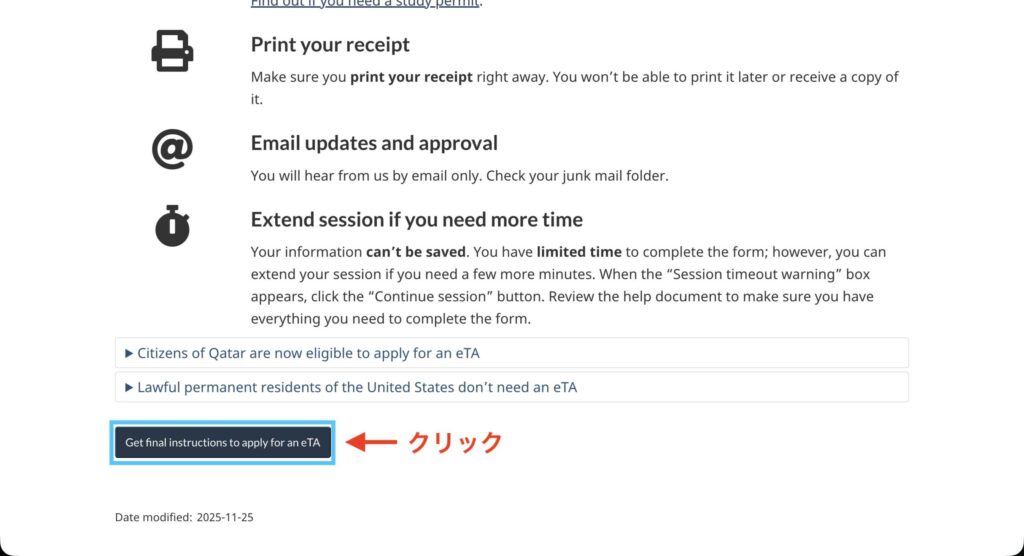The image size is (1024, 556).
Task: Click the @ email icon
Action: (x=172, y=149)
